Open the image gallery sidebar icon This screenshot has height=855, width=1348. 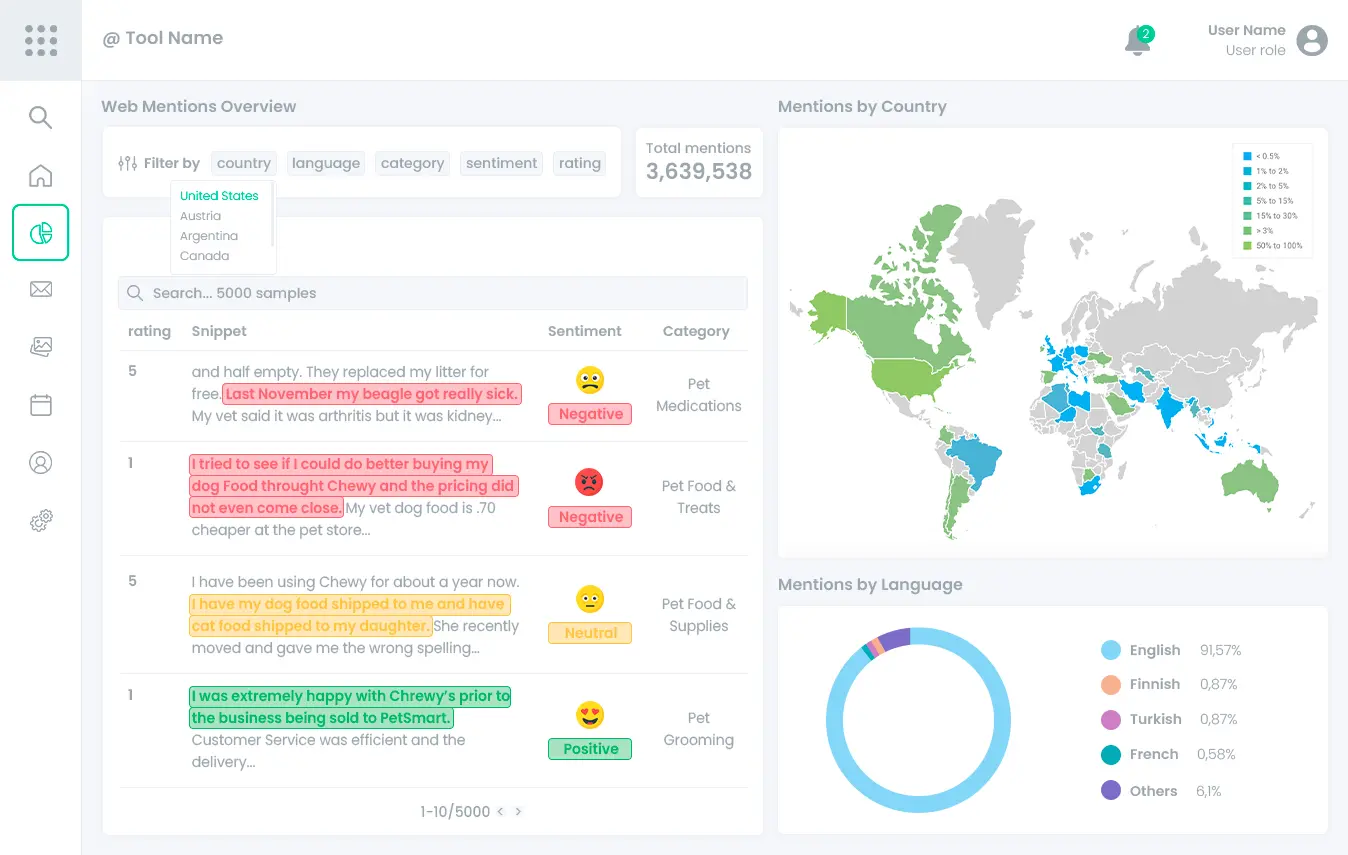40,347
